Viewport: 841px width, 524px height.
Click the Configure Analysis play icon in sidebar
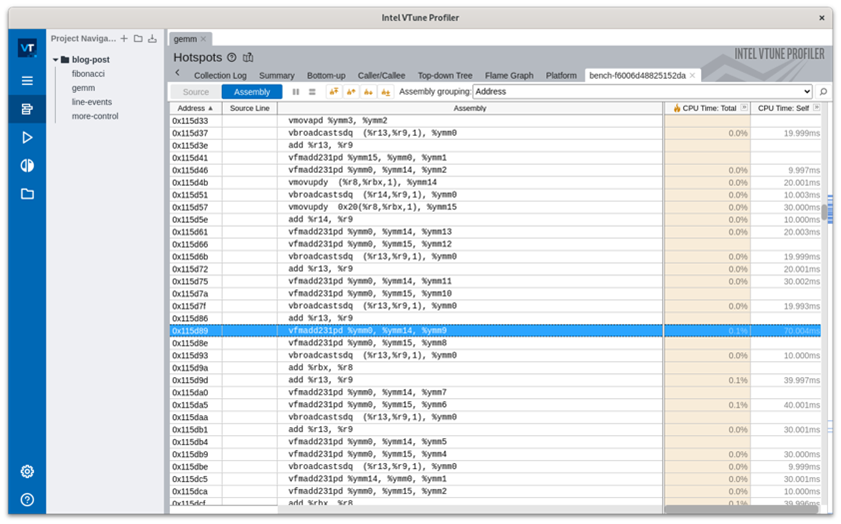tap(27, 137)
